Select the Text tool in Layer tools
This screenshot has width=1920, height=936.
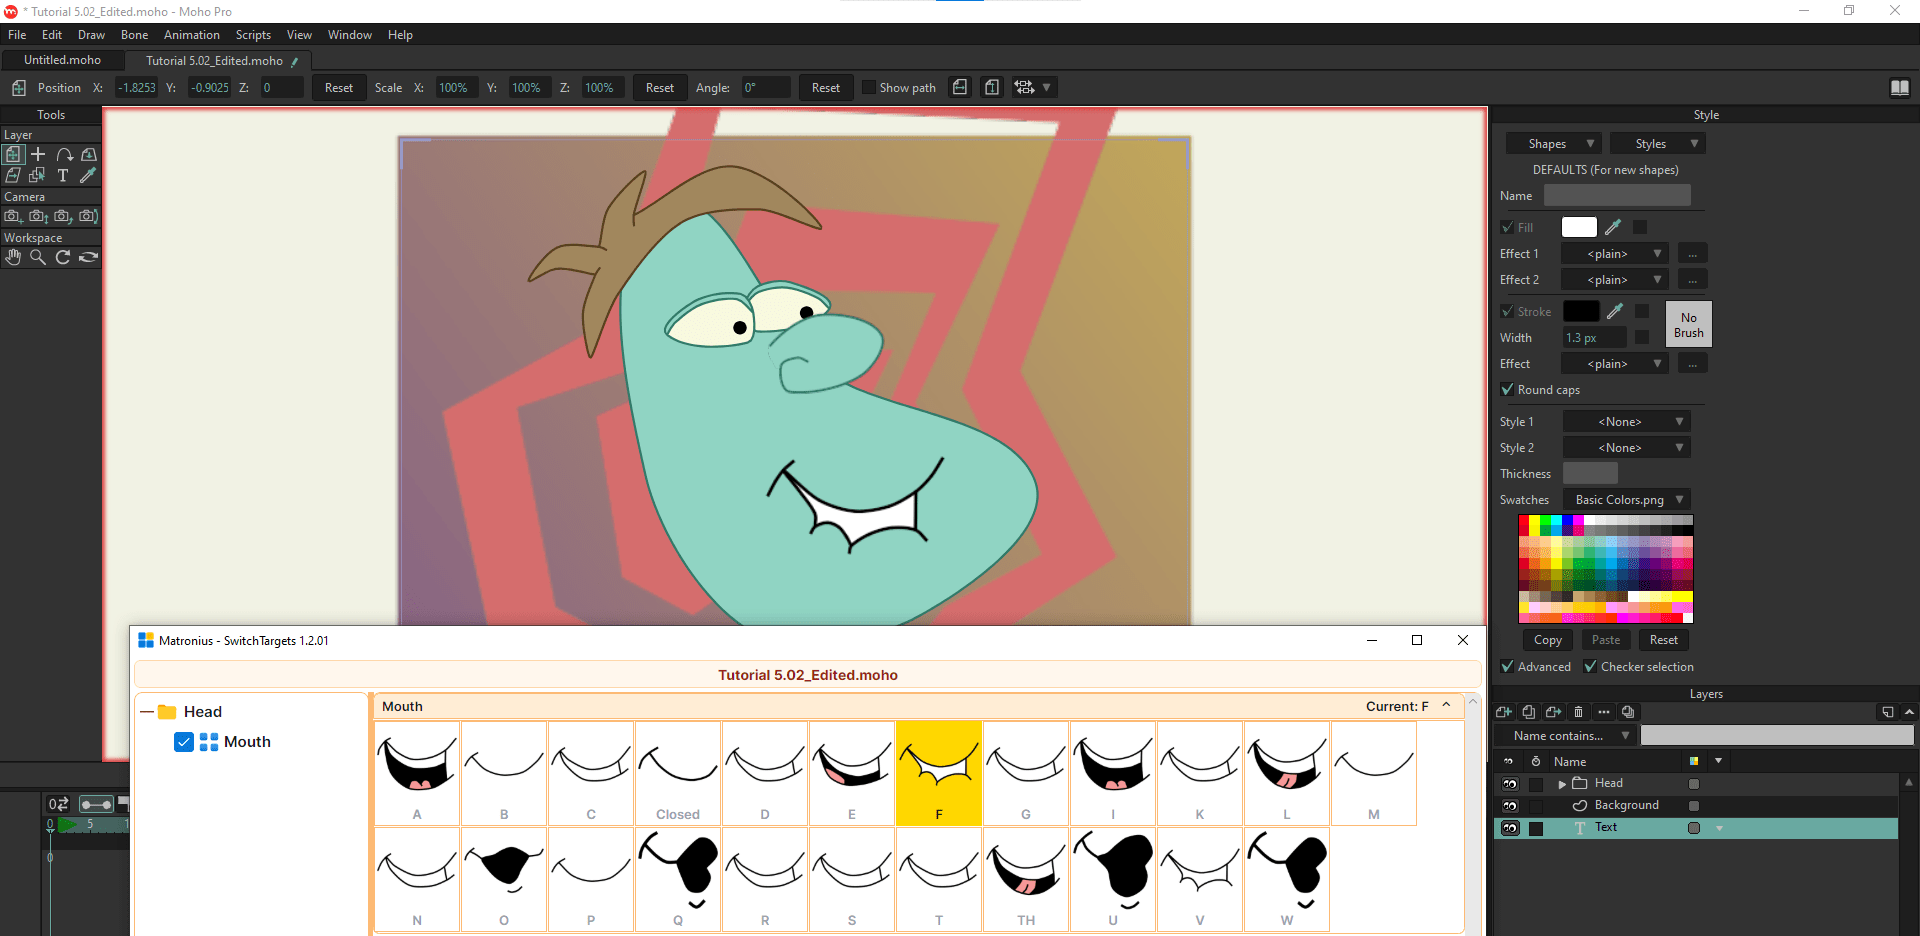63,175
